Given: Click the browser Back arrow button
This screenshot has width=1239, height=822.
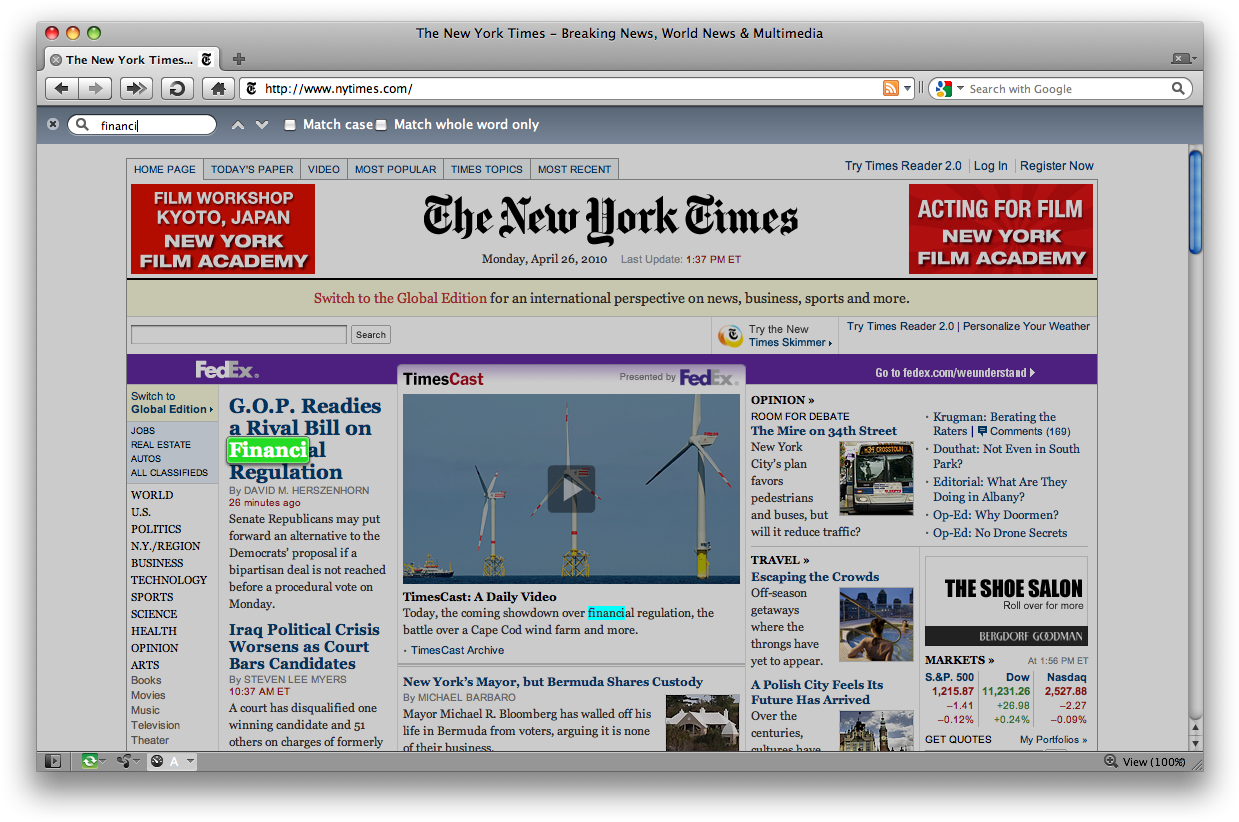Looking at the screenshot, I should click(x=62, y=89).
